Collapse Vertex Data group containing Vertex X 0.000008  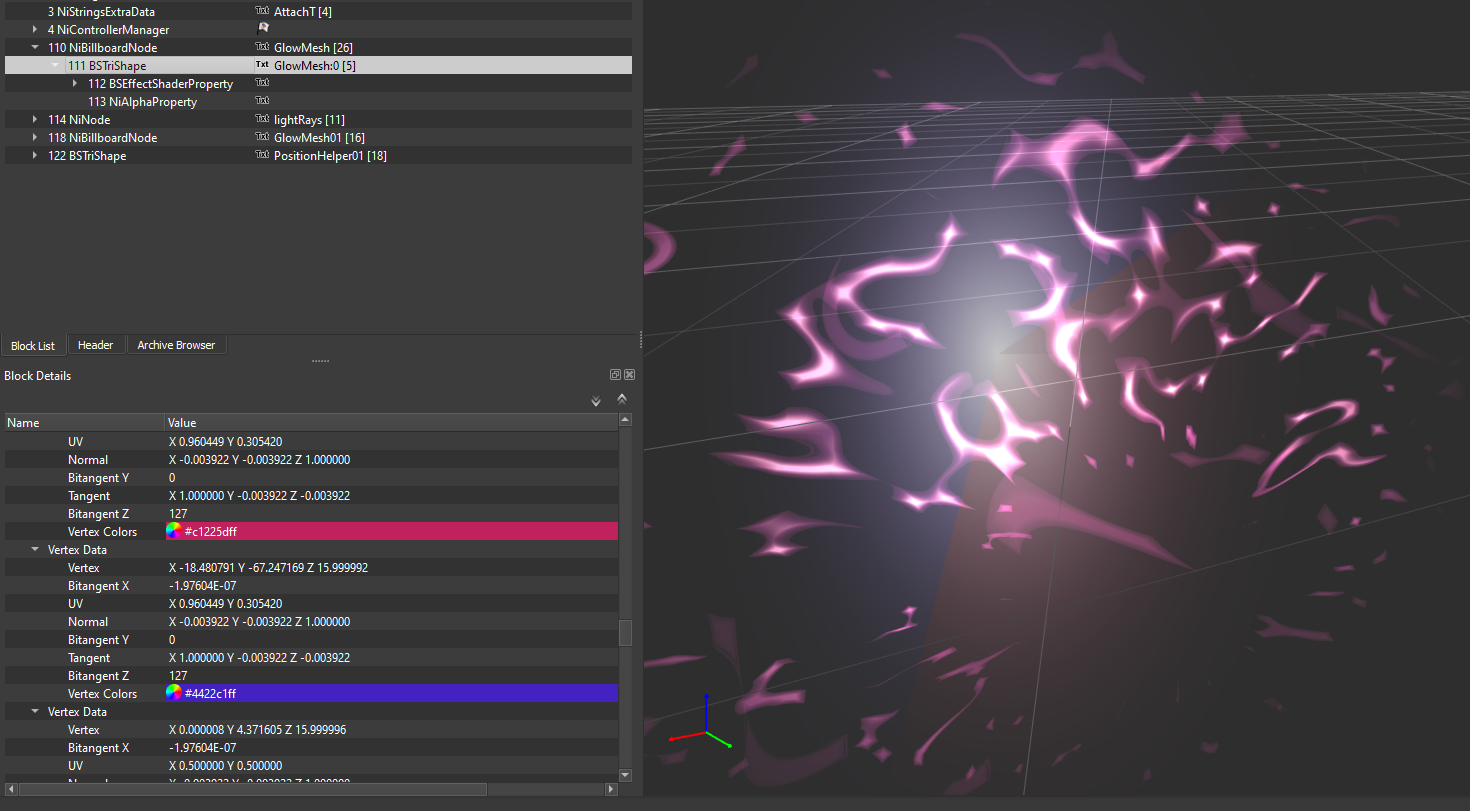pyautogui.click(x=36, y=711)
